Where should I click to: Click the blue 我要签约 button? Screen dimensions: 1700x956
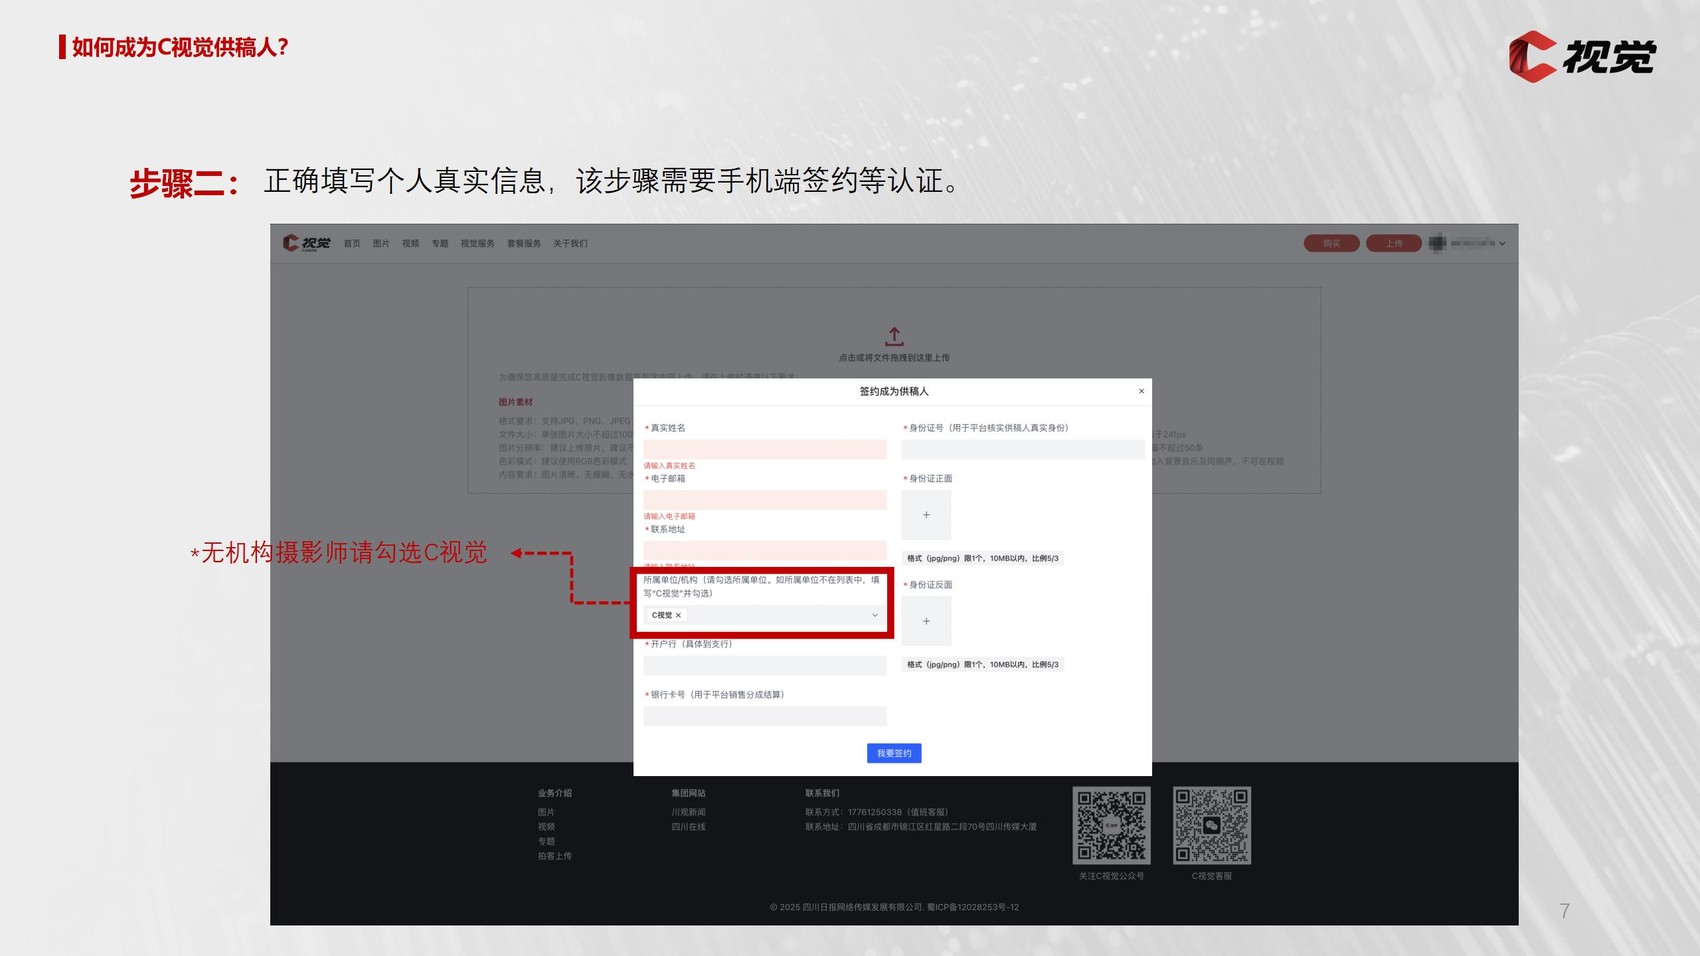(x=894, y=753)
